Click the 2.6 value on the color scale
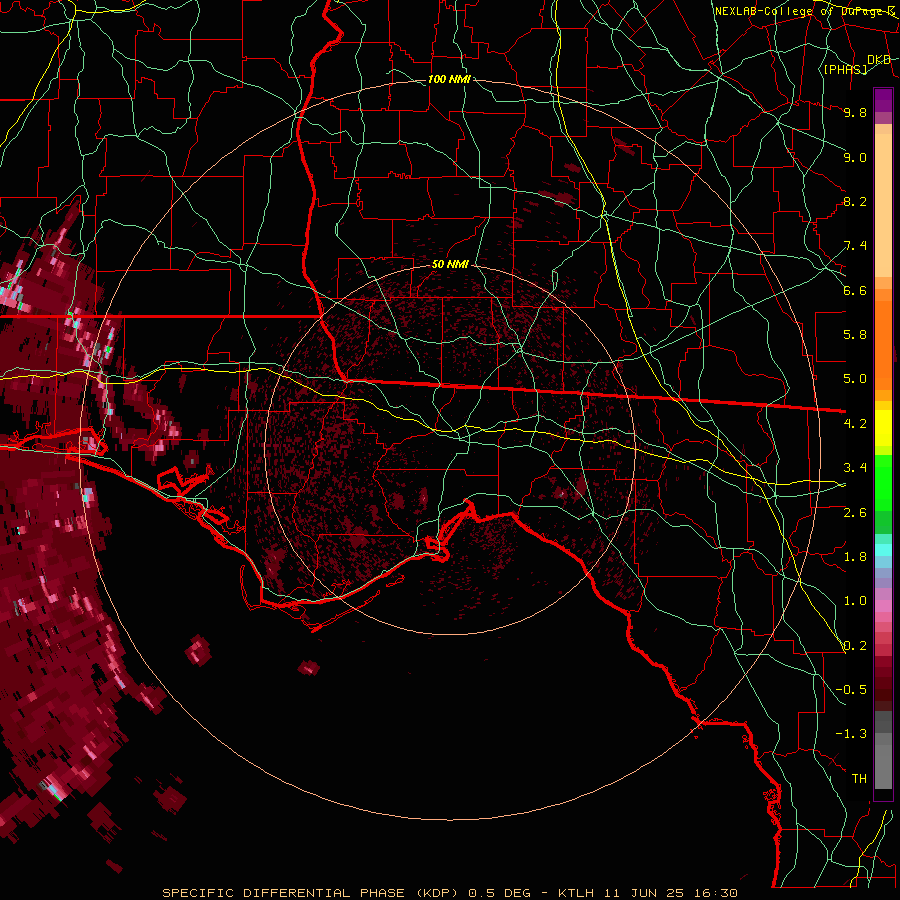This screenshot has width=900, height=900. click(x=855, y=513)
